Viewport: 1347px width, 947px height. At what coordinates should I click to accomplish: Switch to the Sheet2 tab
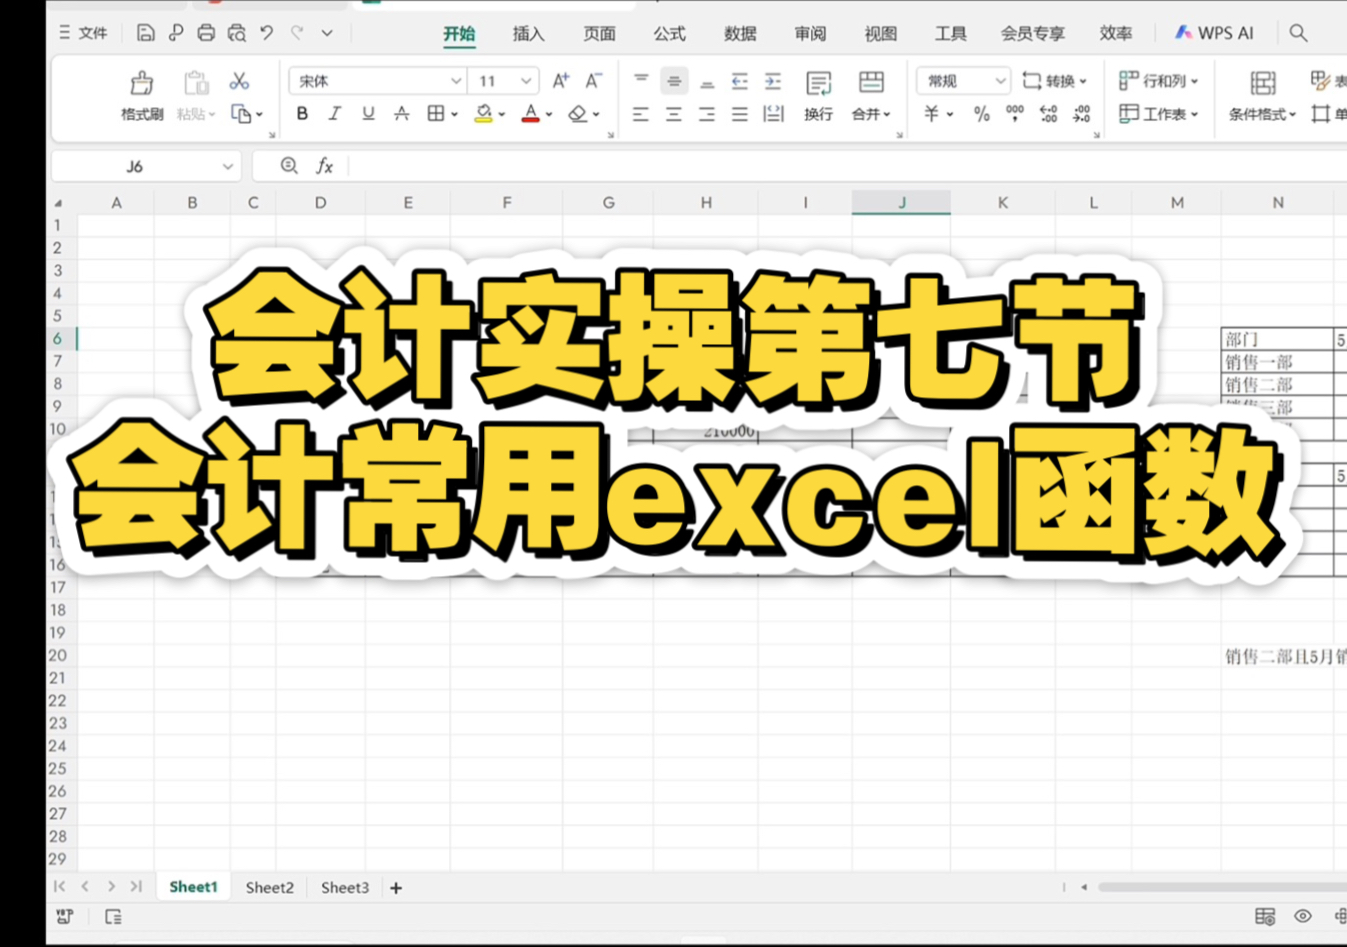[270, 887]
